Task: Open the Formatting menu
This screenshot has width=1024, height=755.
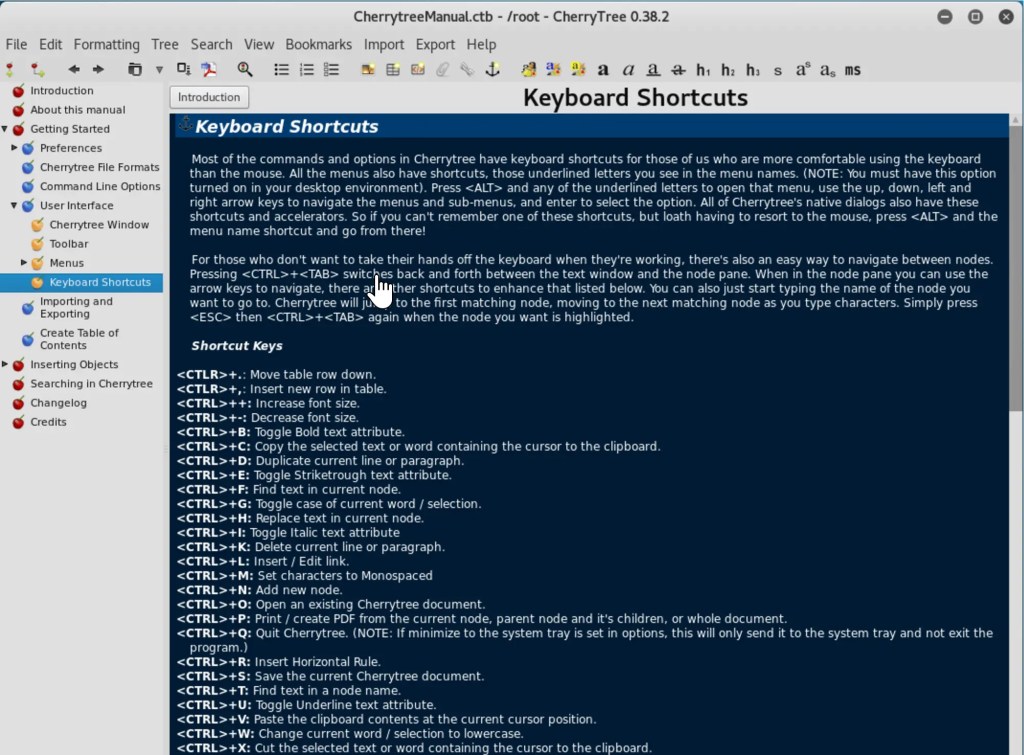Action: (106, 44)
